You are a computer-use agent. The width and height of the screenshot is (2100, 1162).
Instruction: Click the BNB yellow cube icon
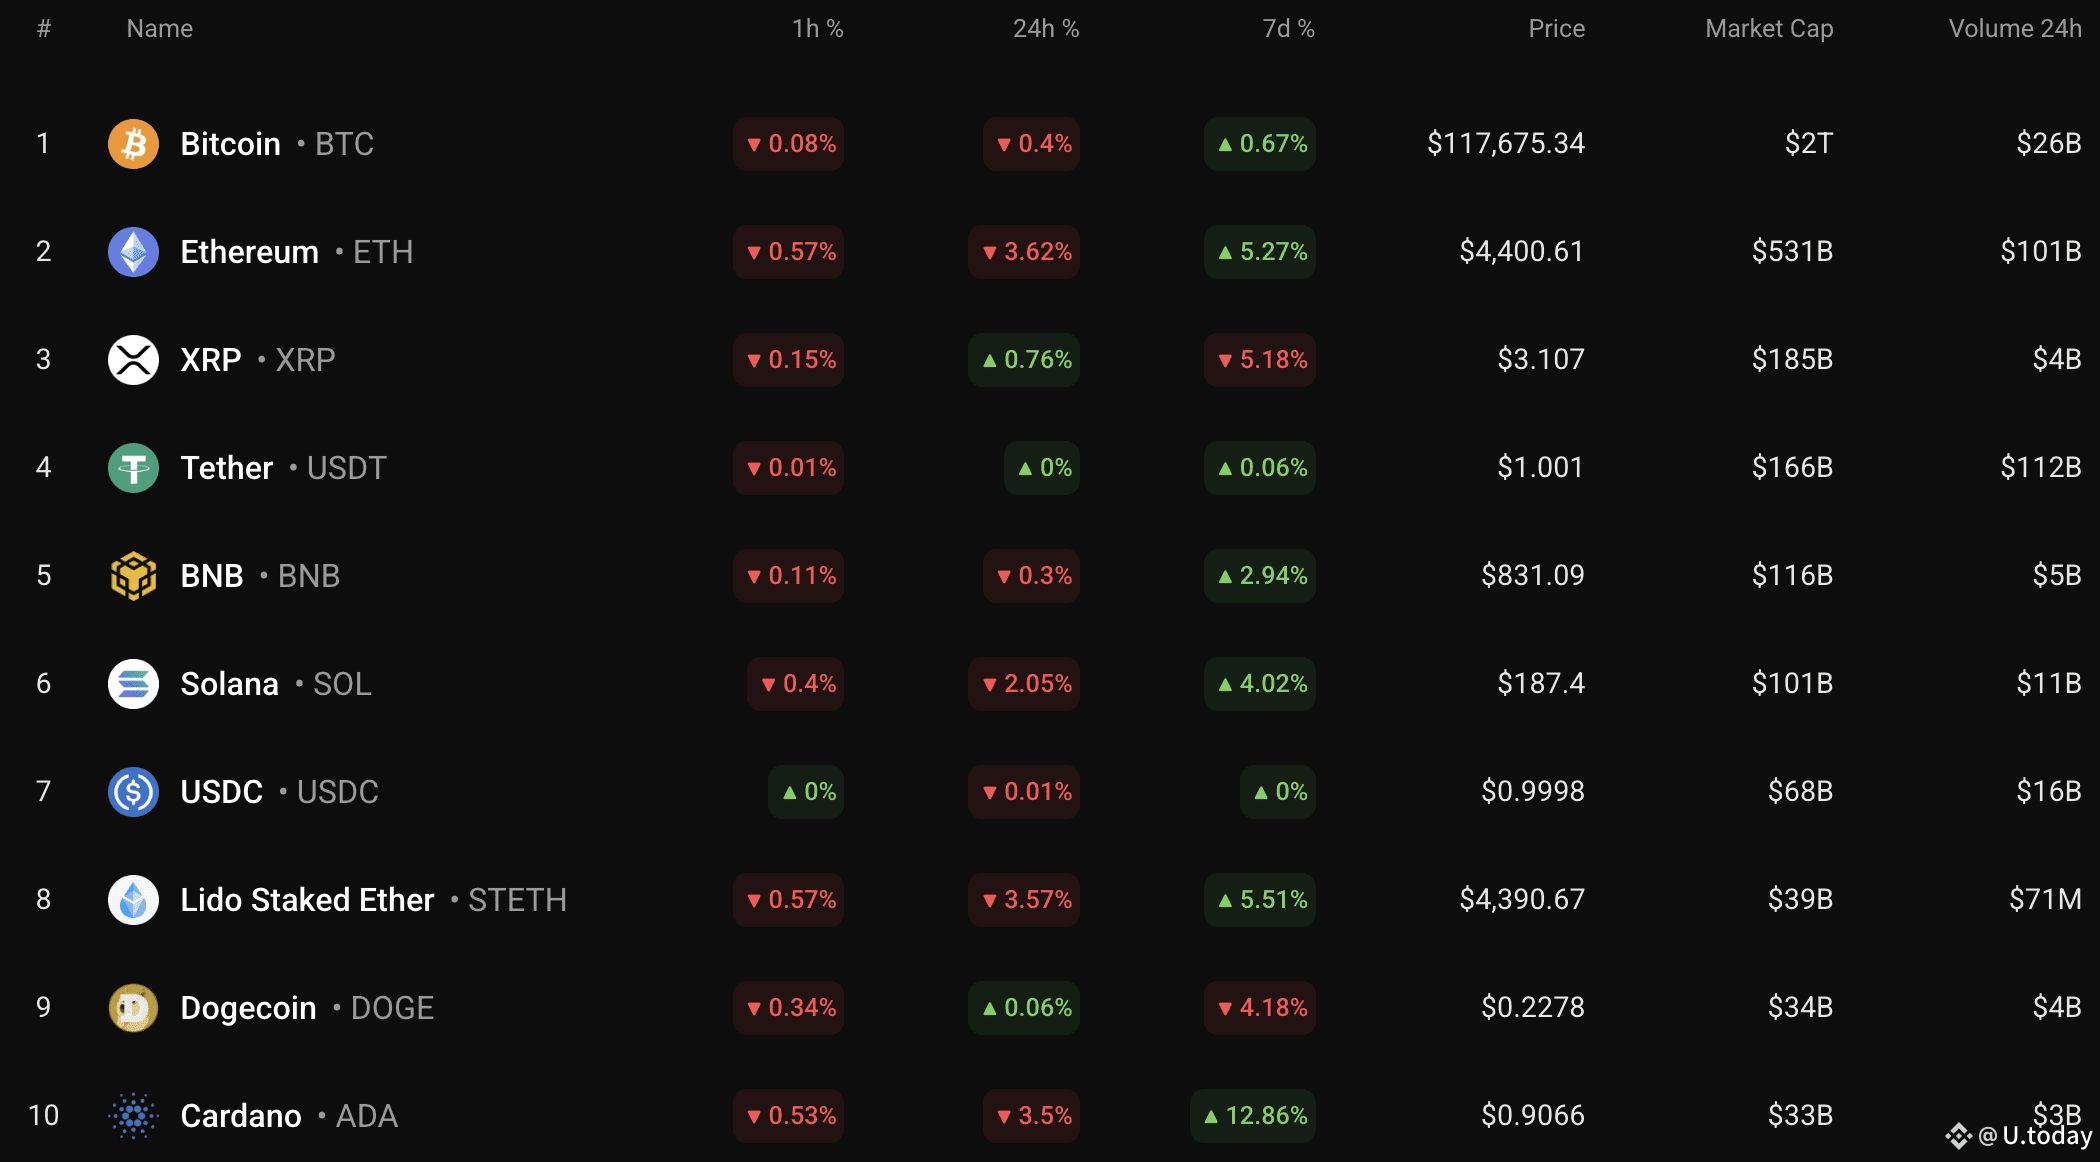click(x=133, y=576)
